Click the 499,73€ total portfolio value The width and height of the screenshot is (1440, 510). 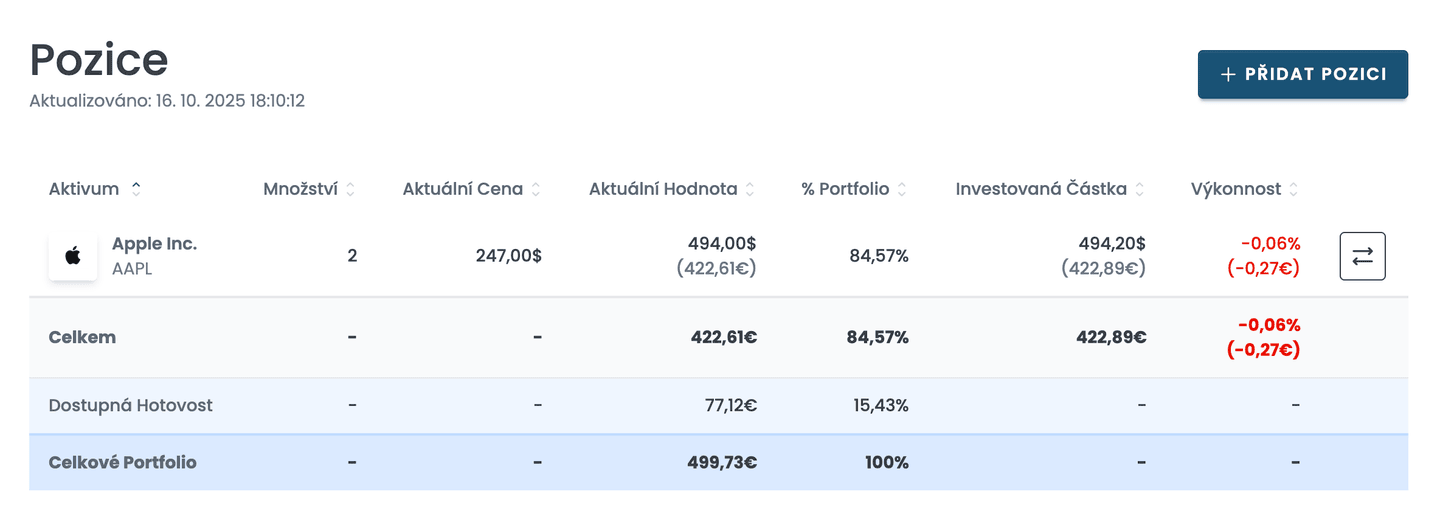[x=723, y=462]
